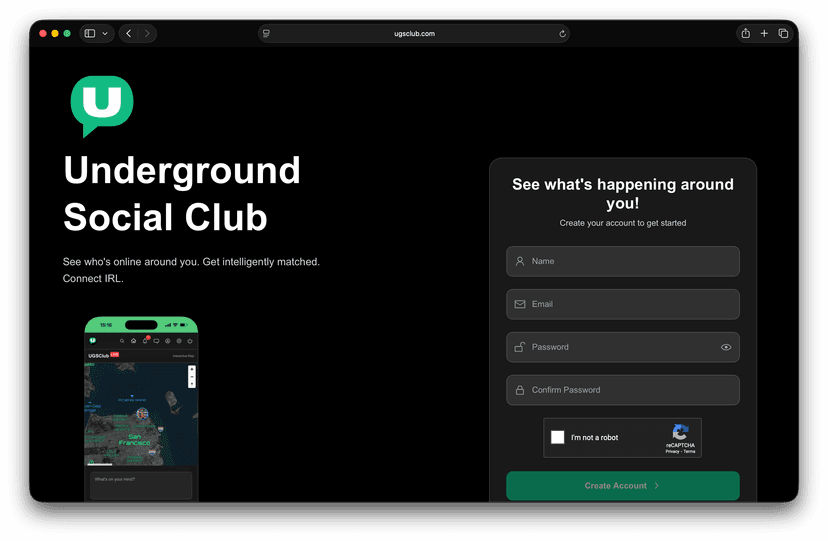The height and width of the screenshot is (541, 828).
Task: Click the Safari sidebar toggle icon
Action: [90, 33]
